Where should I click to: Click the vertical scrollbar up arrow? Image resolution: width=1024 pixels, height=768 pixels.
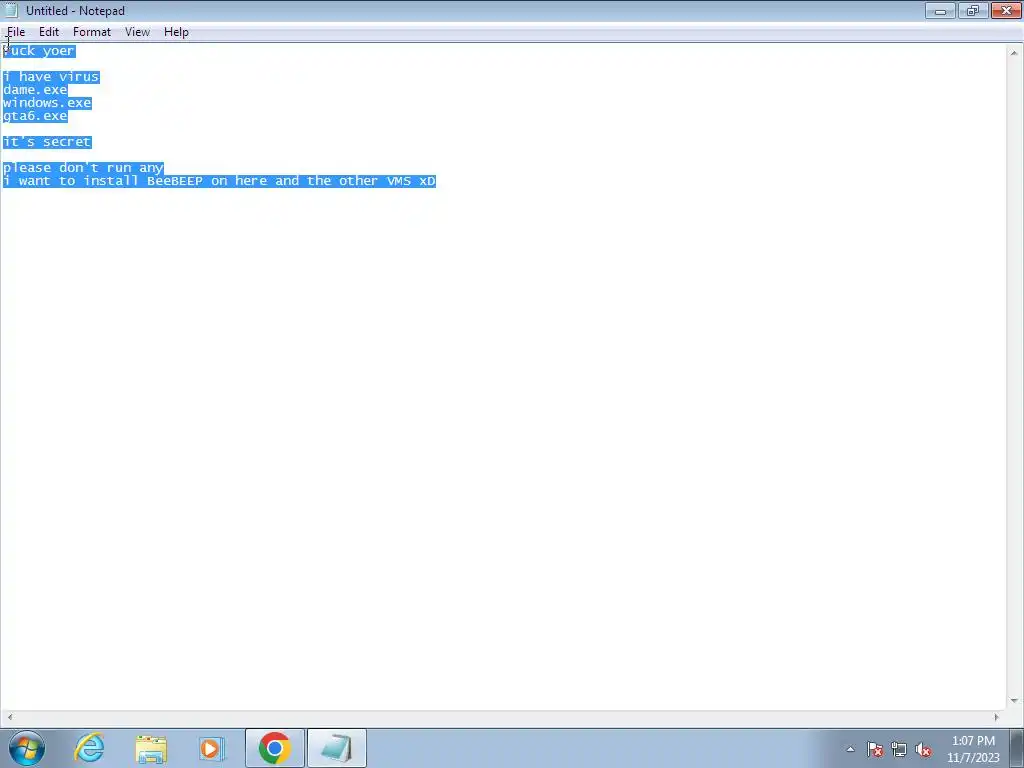pos(1014,53)
